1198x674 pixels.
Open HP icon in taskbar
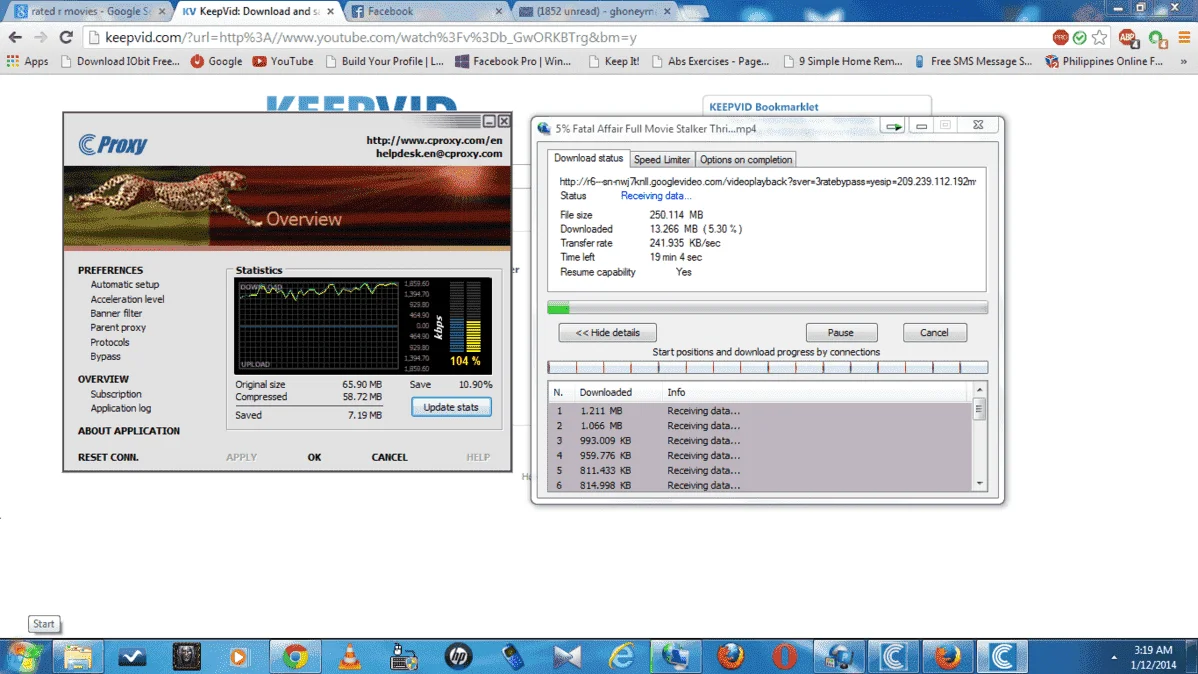tap(458, 656)
